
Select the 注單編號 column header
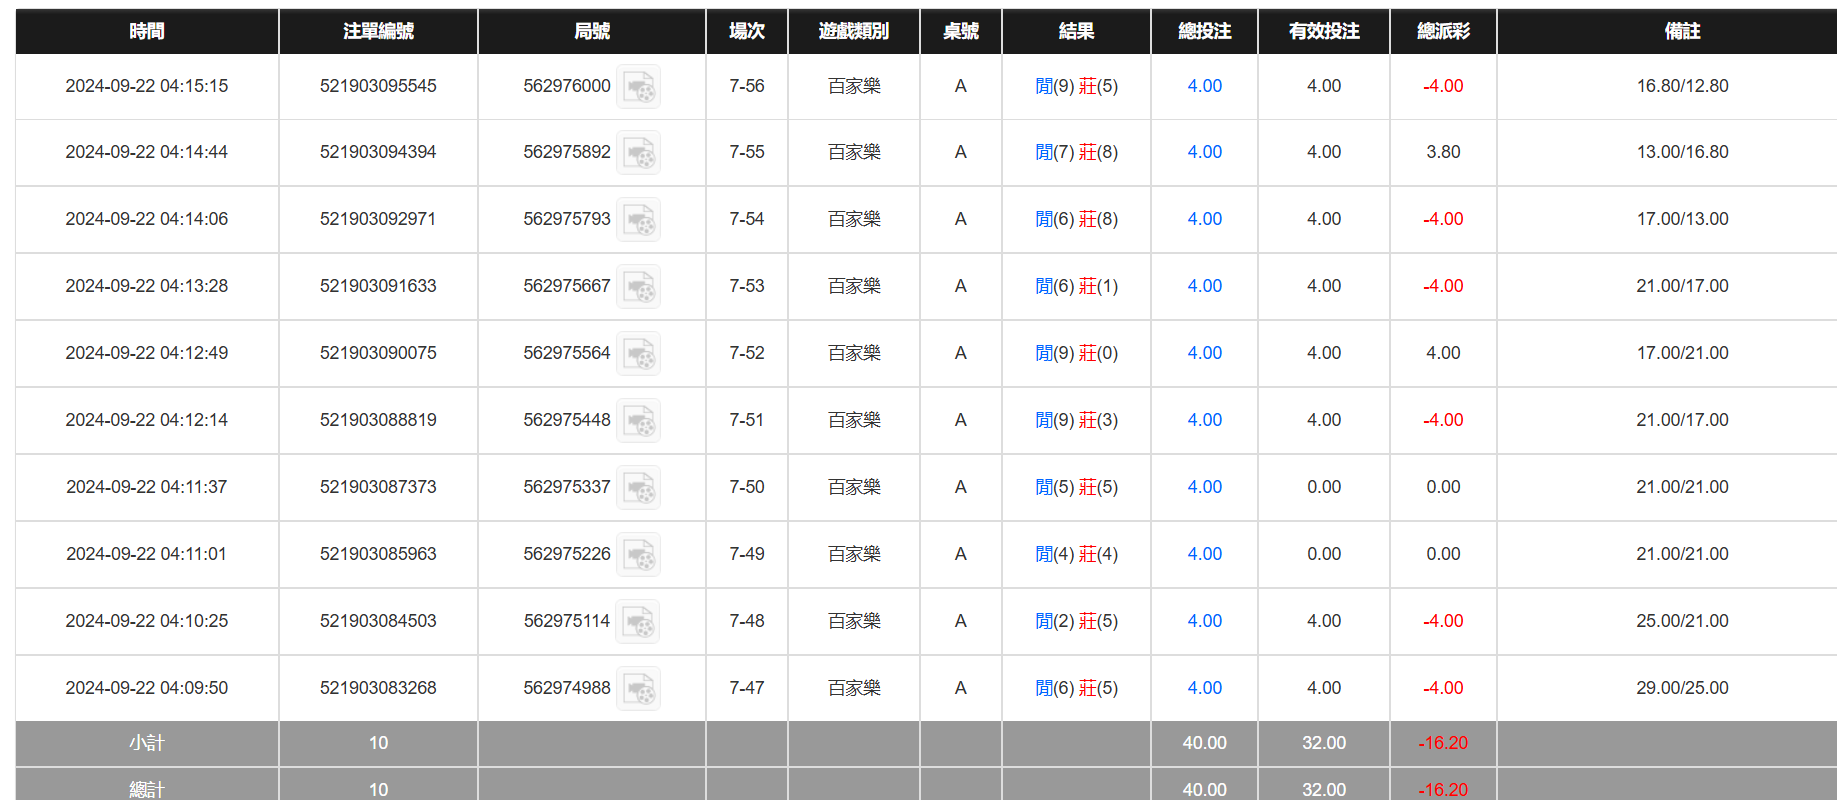(x=378, y=31)
